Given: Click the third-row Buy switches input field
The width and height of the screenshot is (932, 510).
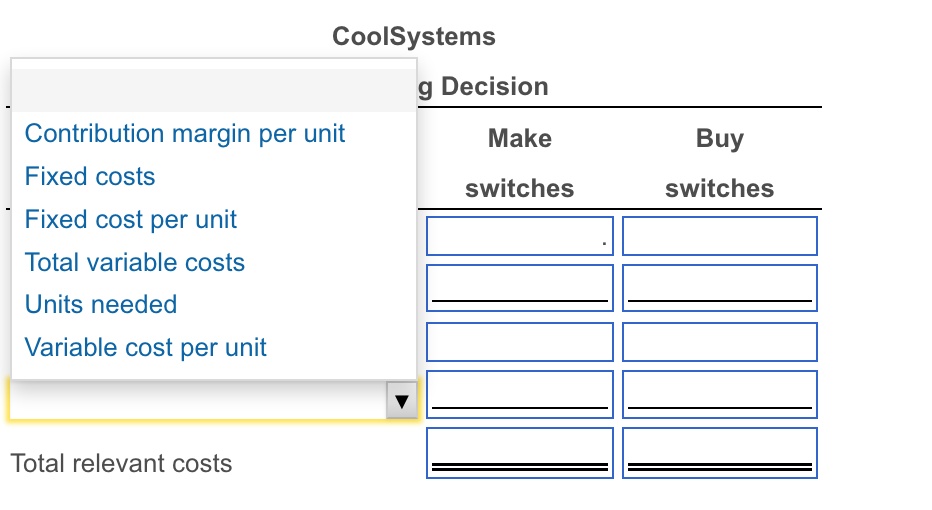Looking at the screenshot, I should [720, 342].
